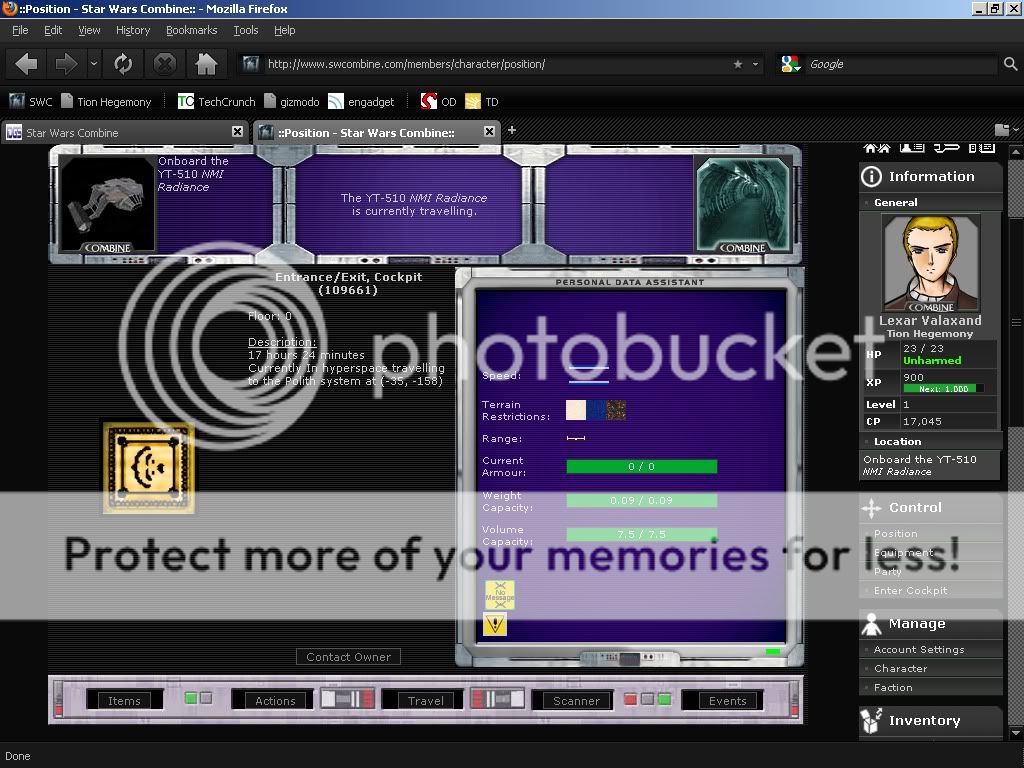1024x768 pixels.
Task: Click the house icons above Information
Action: coord(876,148)
